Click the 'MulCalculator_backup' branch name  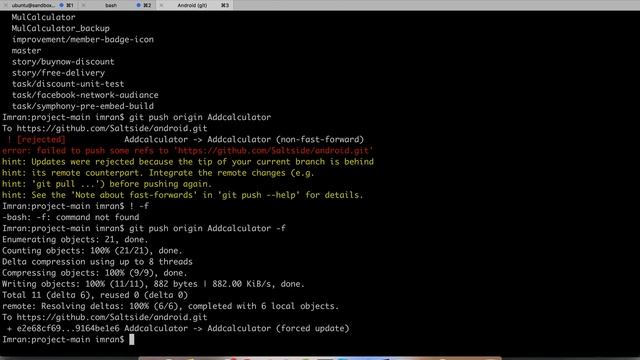click(x=60, y=28)
